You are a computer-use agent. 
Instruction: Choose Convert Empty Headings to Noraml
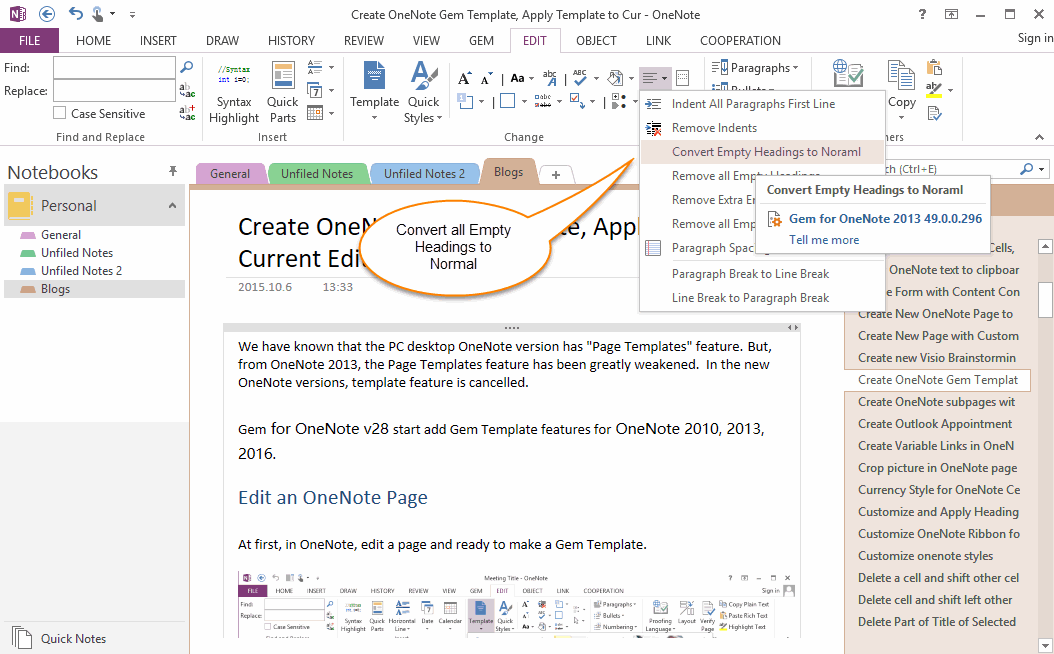[761, 152]
